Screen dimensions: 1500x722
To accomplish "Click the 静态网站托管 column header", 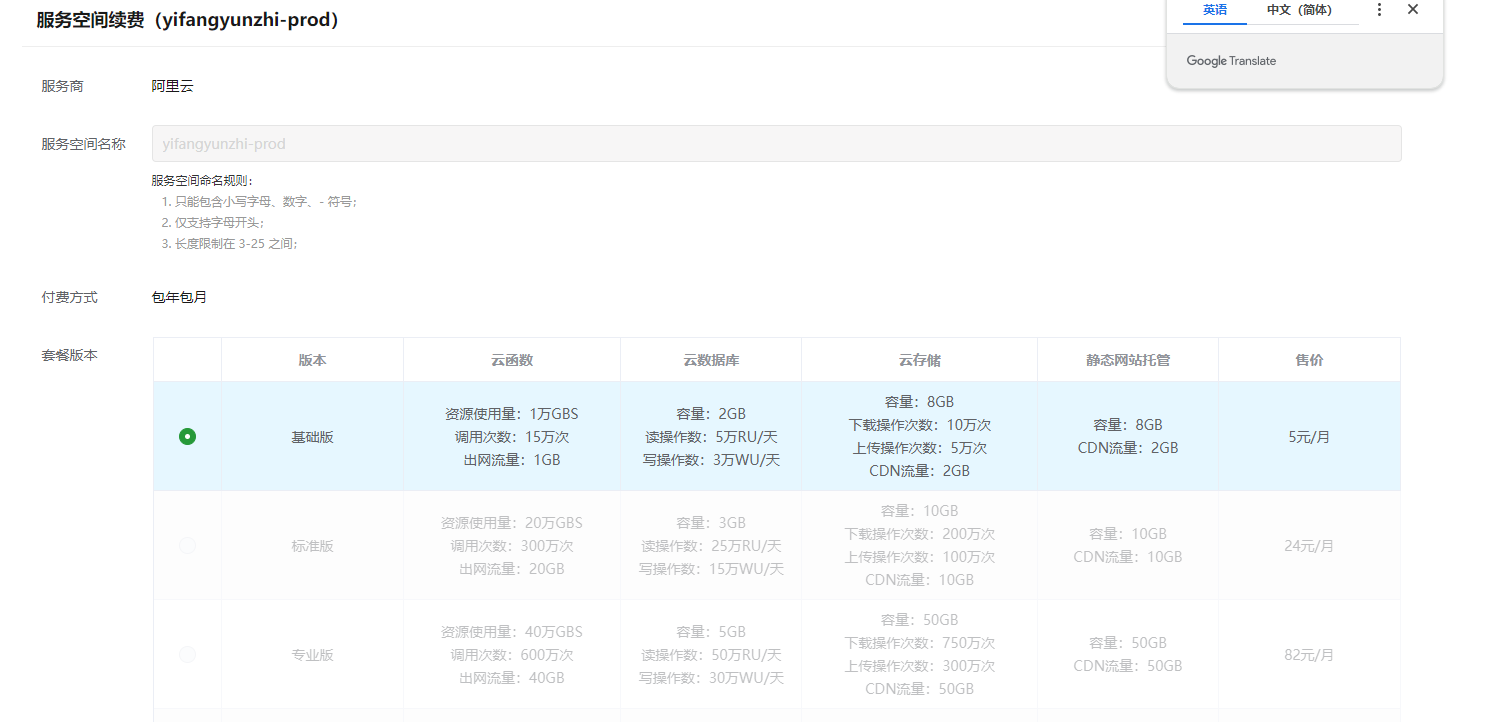I will click(x=1128, y=360).
